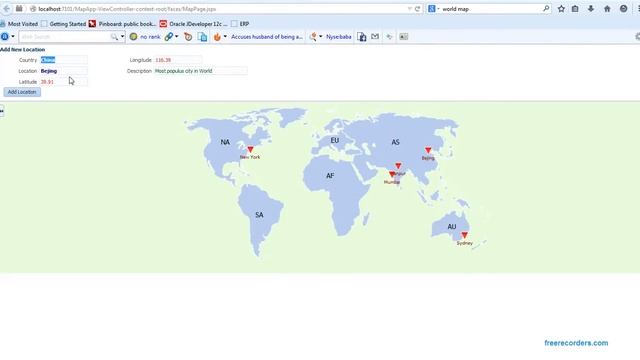Click the toolbar settings gear icon
The width and height of the screenshot is (640, 360).
(x=637, y=37)
